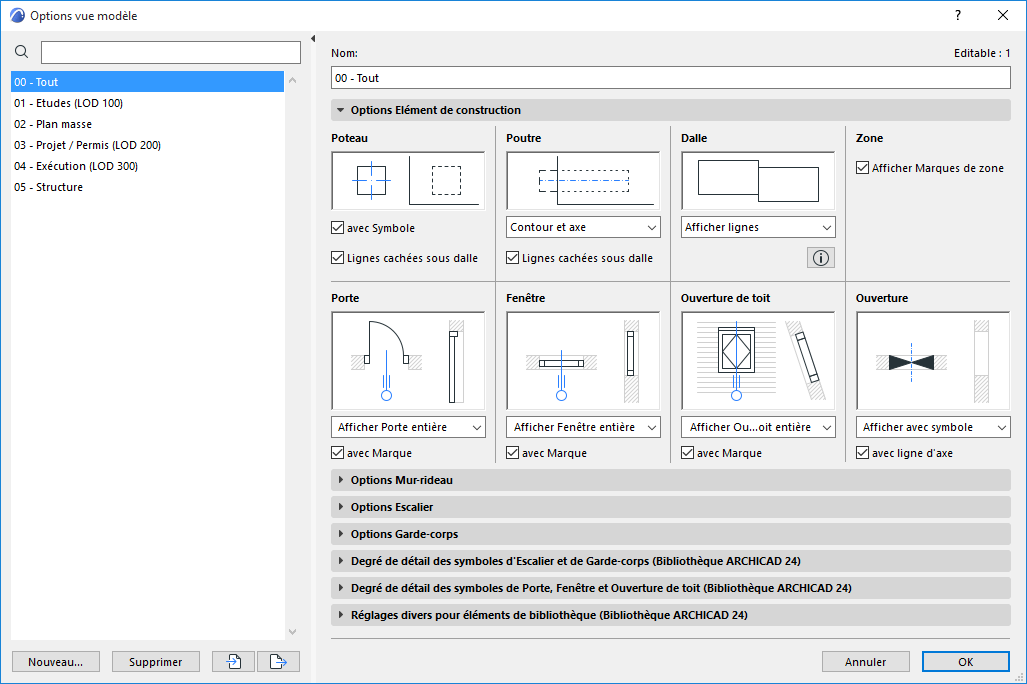Viewport: 1027px width, 684px height.
Task: Uncheck avec ligne d'axe under Ouverture
Action: (862, 452)
